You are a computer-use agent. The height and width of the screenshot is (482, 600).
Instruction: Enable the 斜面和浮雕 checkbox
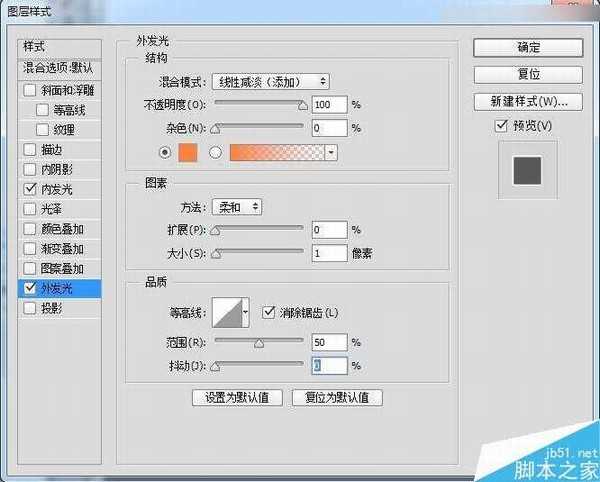pos(30,90)
